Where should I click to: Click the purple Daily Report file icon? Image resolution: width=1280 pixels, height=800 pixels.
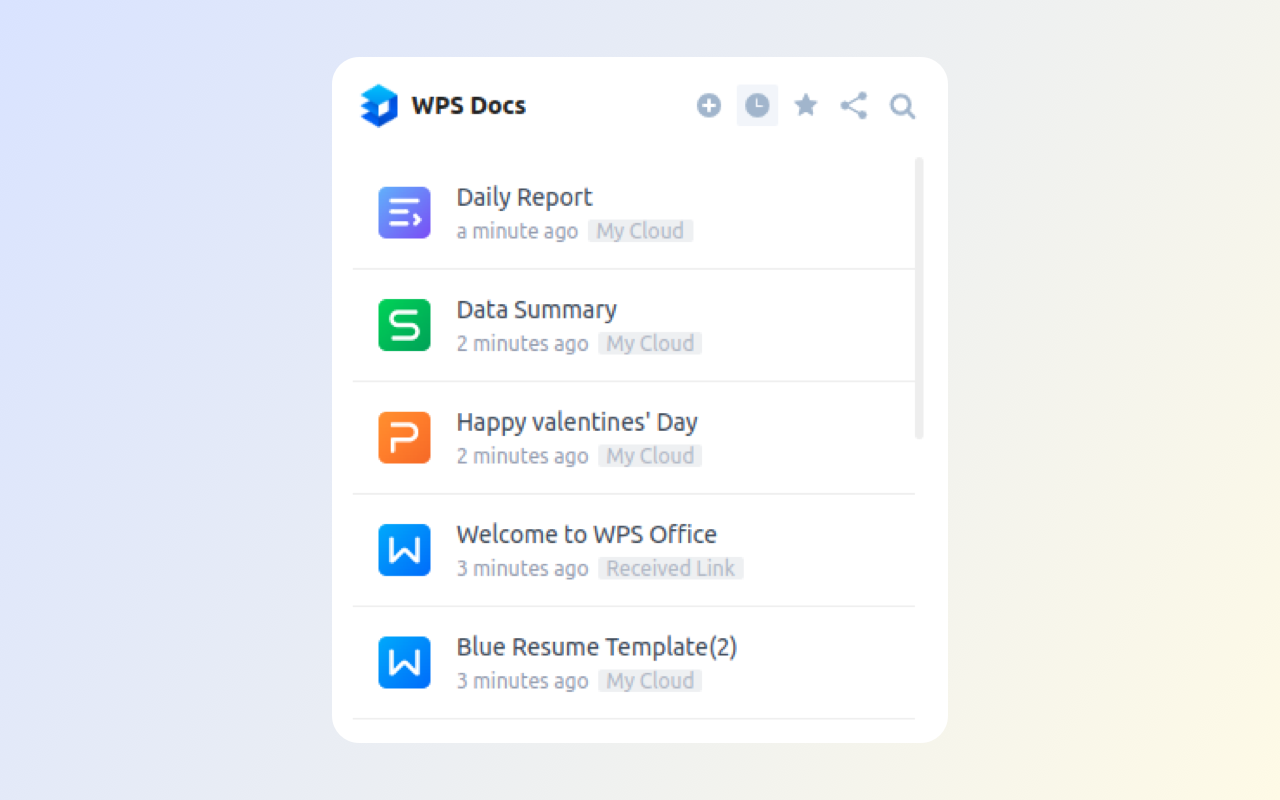pyautogui.click(x=404, y=213)
